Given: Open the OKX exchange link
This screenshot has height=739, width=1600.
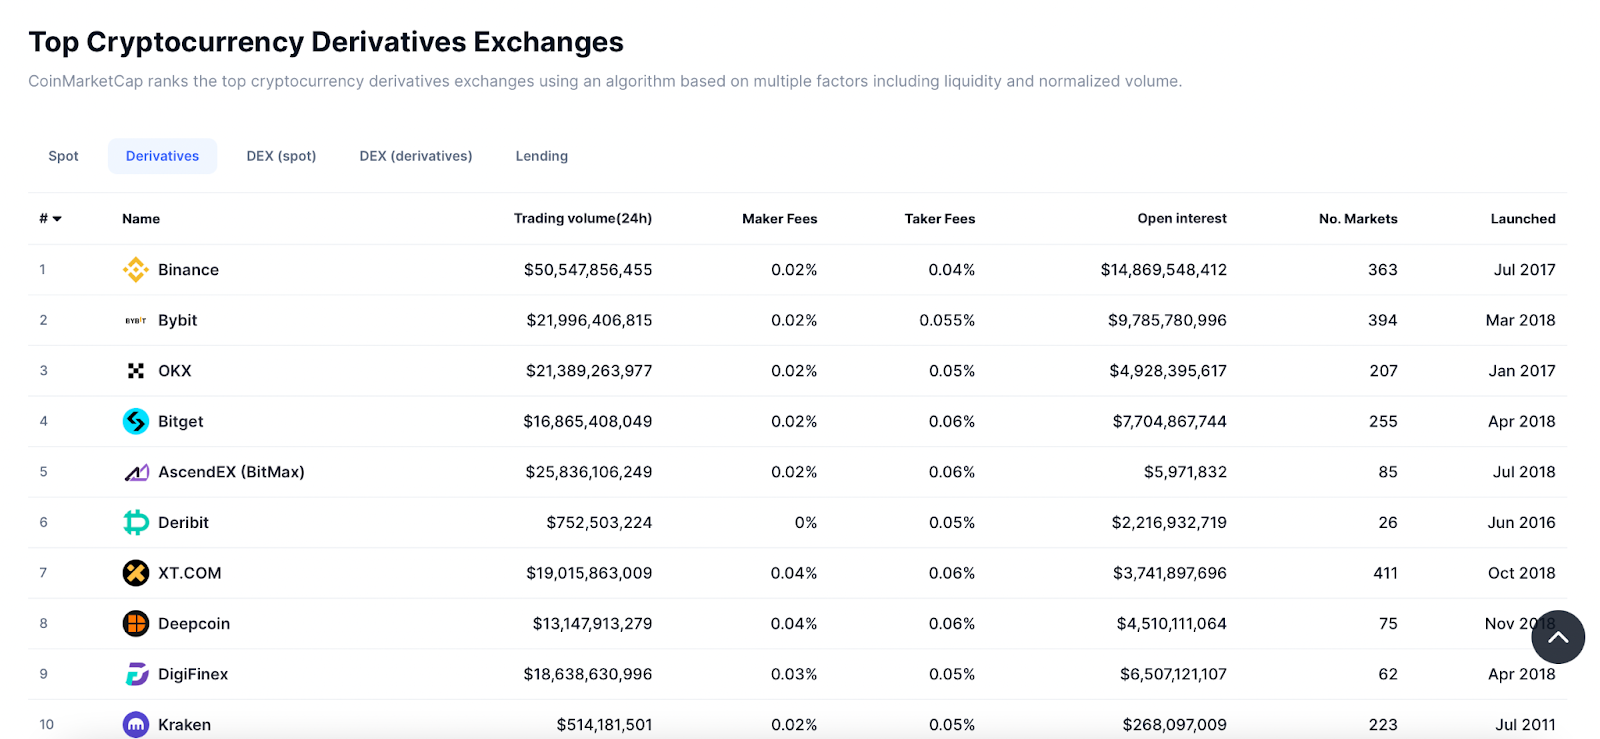Looking at the screenshot, I should pyautogui.click(x=174, y=371).
